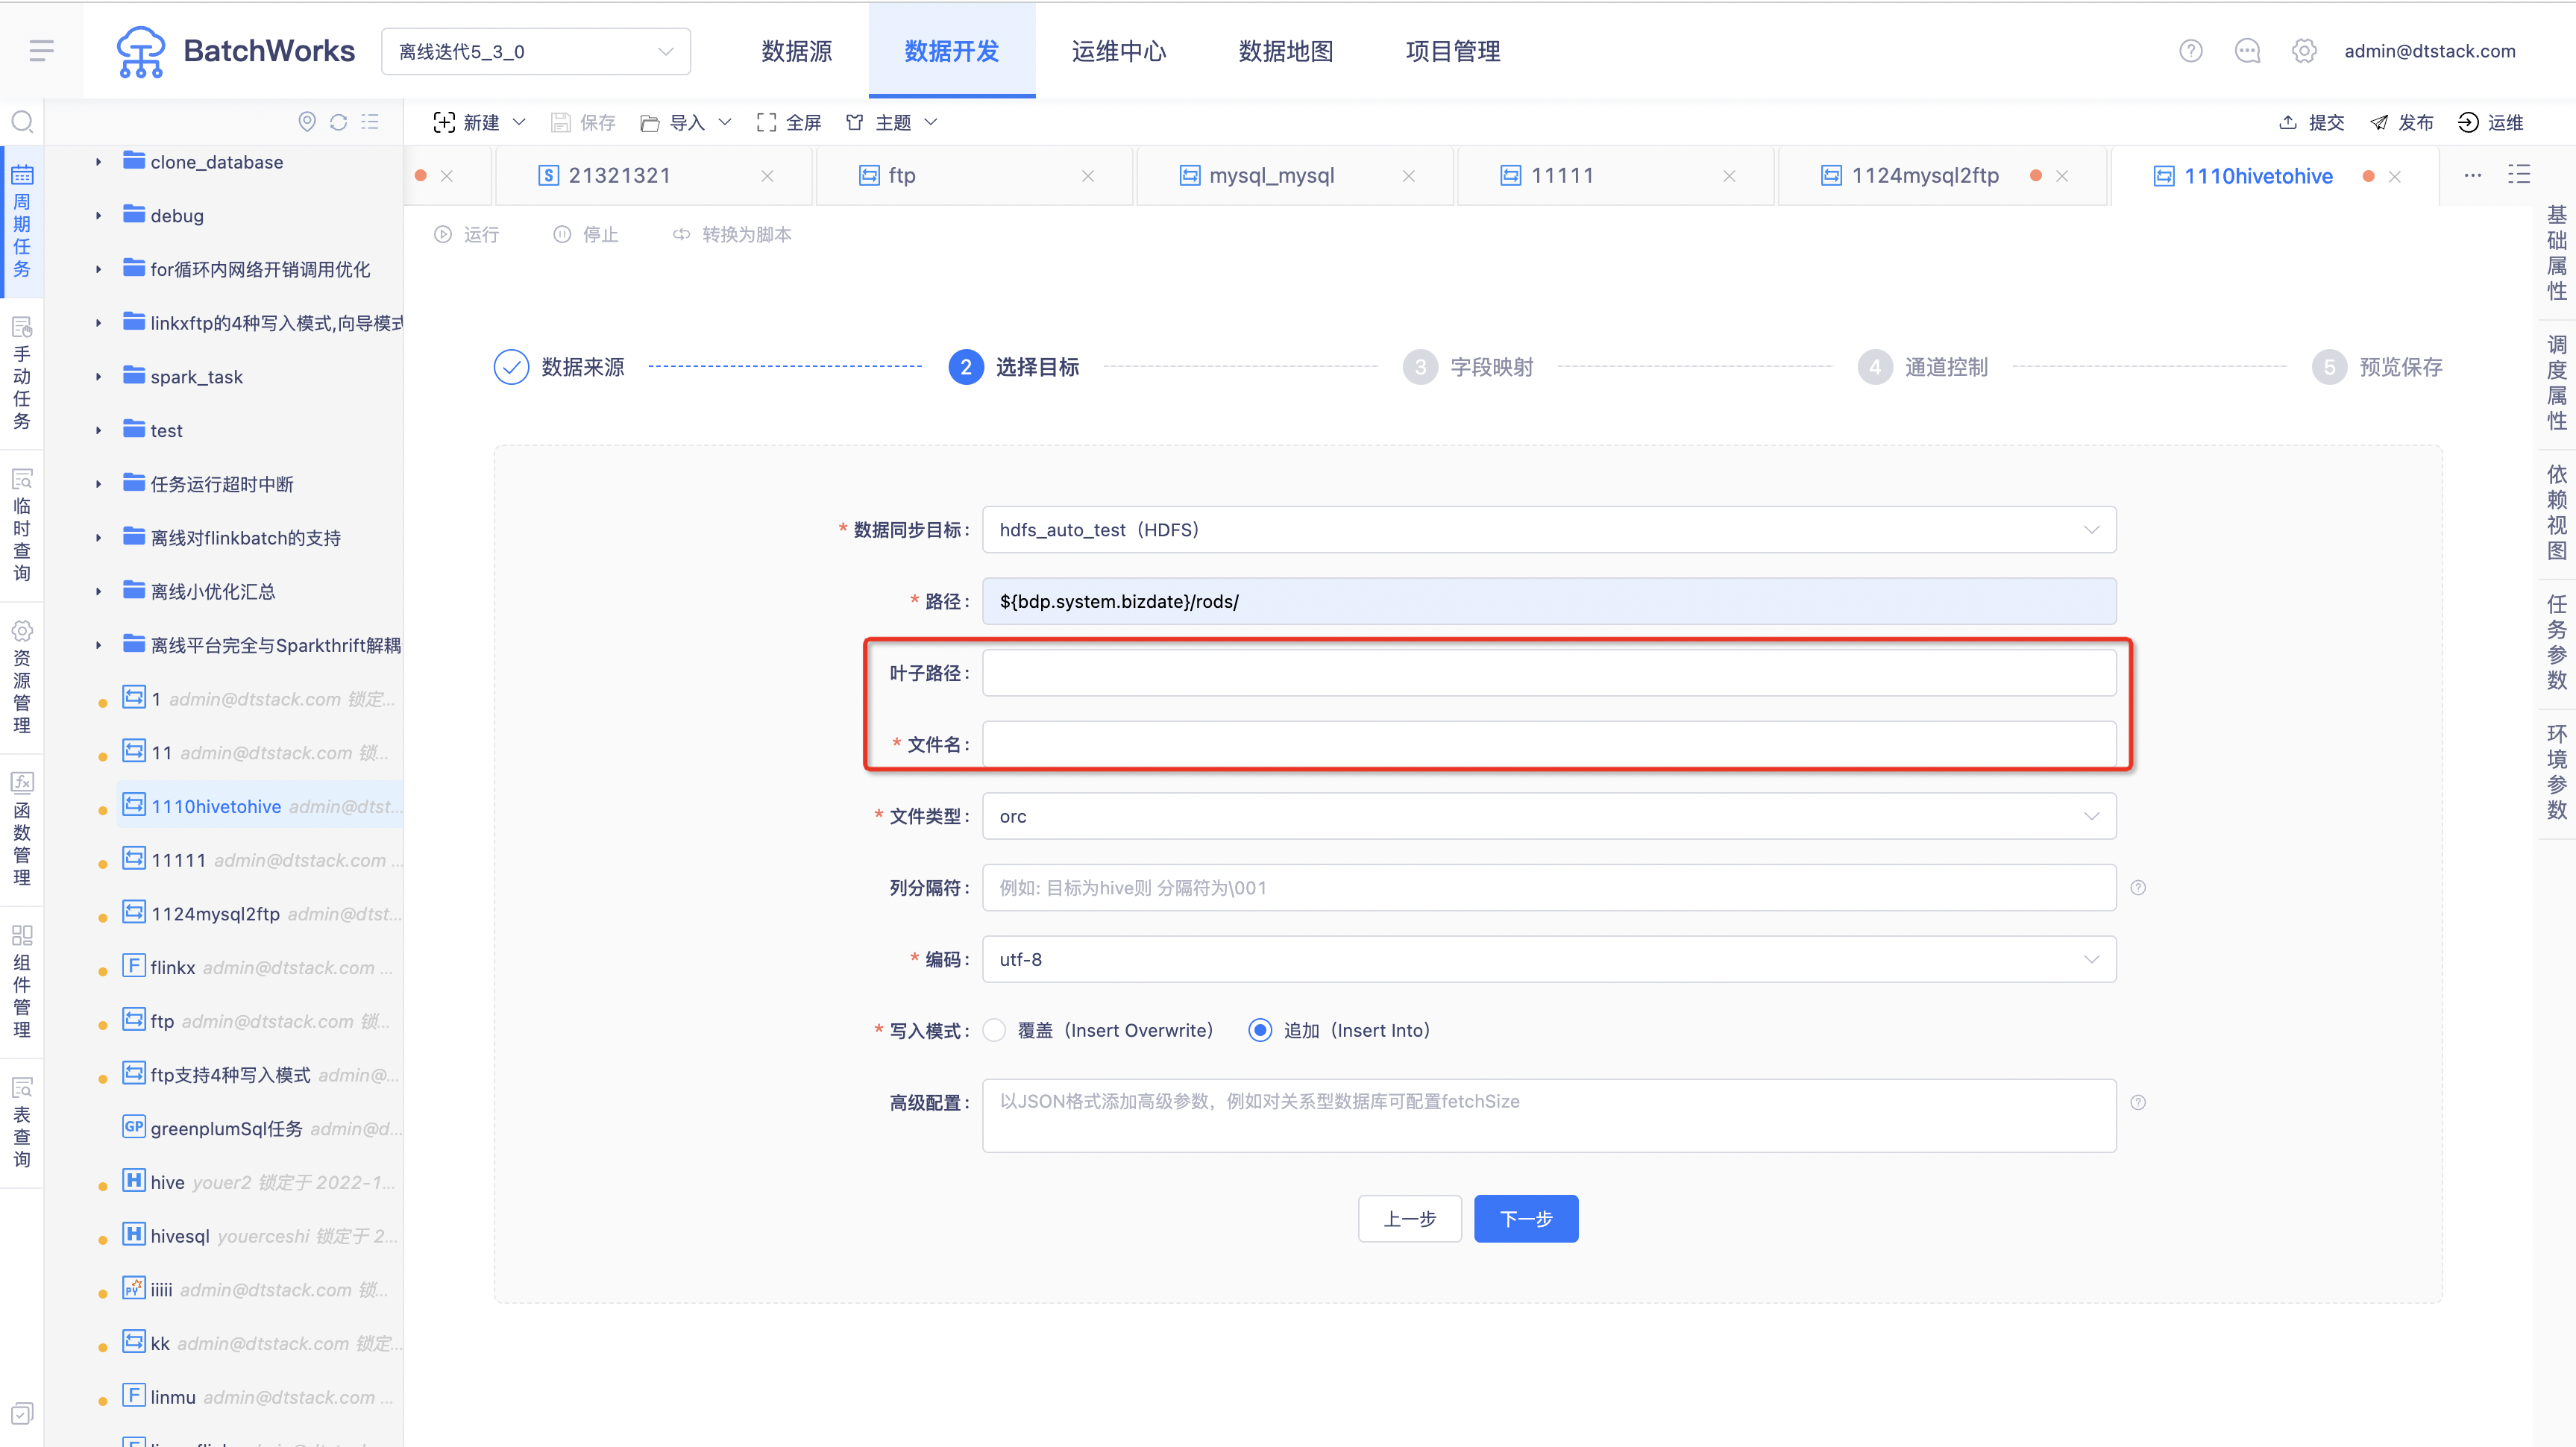Refresh the task tree with reload icon
Viewport: 2576px width, 1447px height.
point(338,122)
